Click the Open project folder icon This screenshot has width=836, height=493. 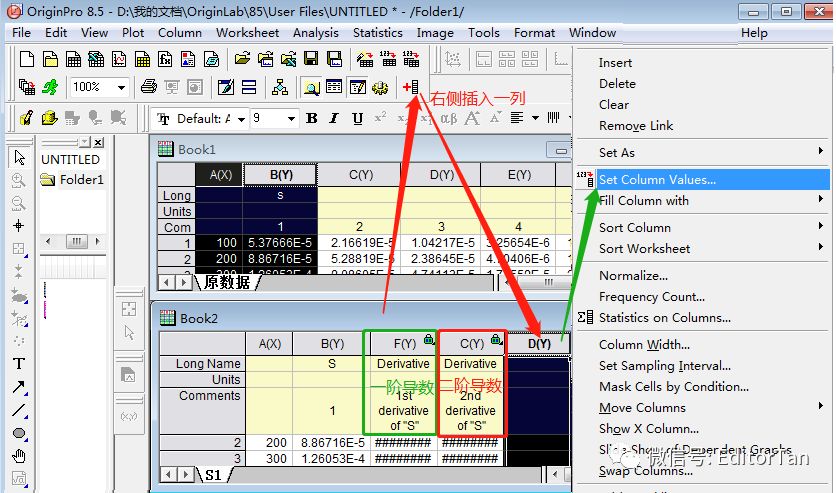[242, 59]
